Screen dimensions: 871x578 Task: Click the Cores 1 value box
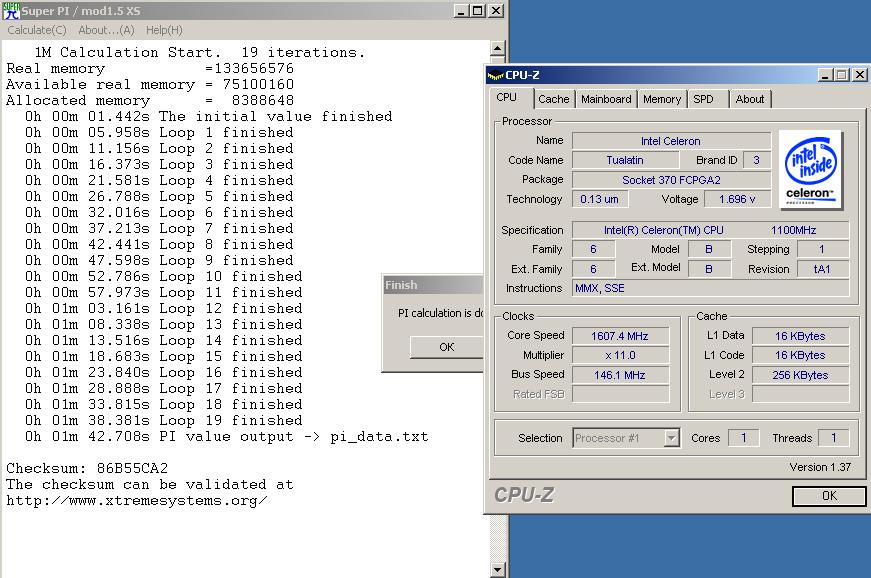click(x=743, y=438)
